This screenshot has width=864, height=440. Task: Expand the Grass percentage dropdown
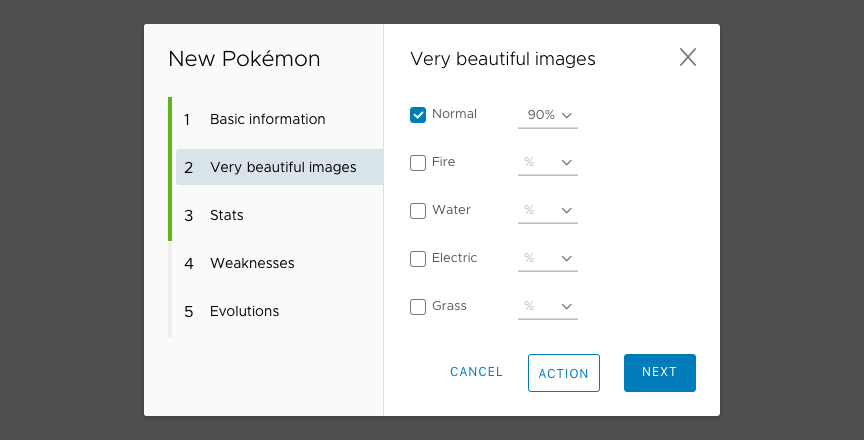548,307
